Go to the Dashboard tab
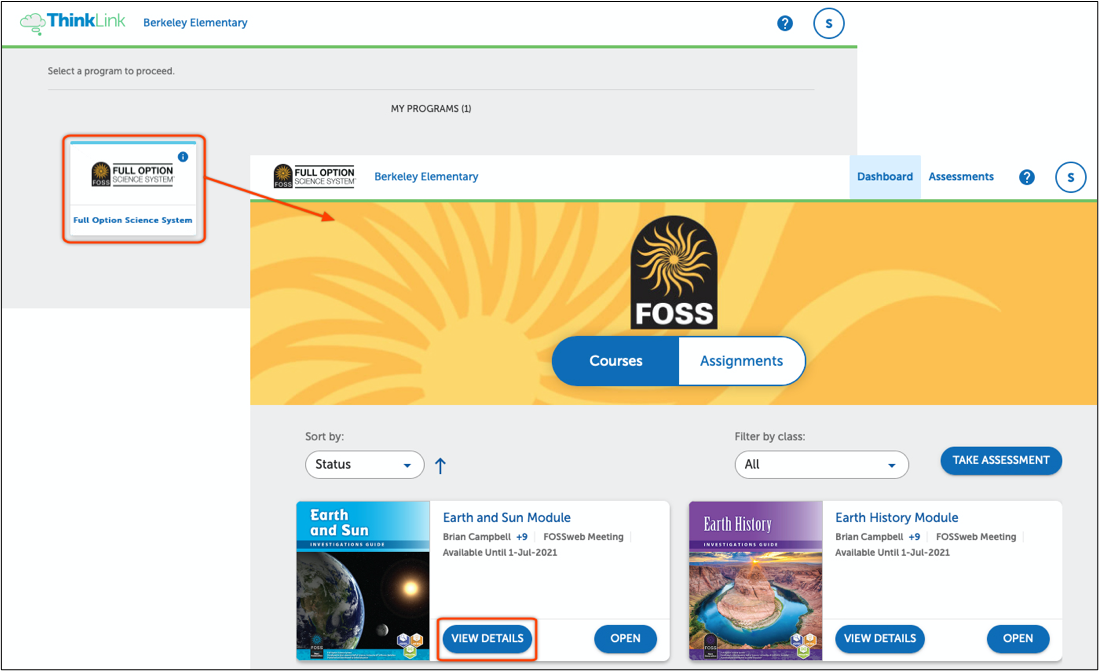This screenshot has width=1099, height=671. click(884, 177)
